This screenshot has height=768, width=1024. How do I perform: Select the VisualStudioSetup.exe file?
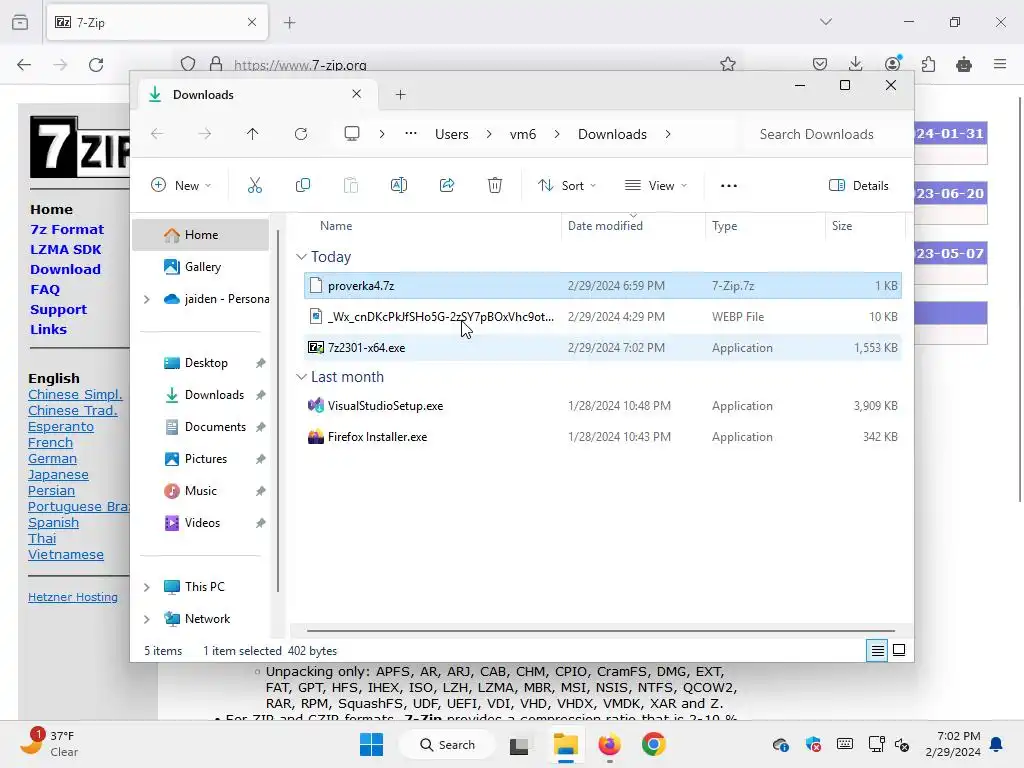tap(602, 406)
